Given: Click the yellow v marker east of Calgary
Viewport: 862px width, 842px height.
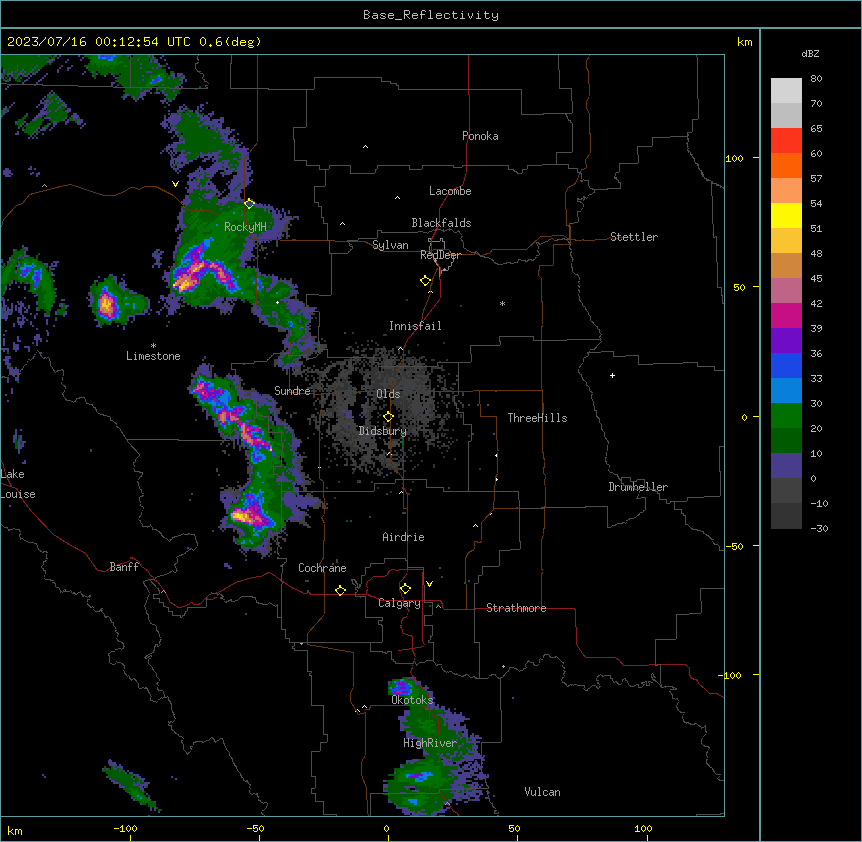Looking at the screenshot, I should (x=429, y=584).
